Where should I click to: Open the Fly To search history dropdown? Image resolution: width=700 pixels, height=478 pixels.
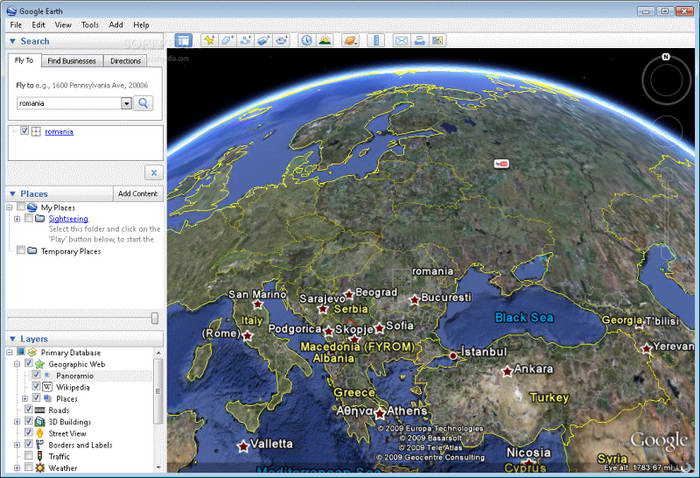pos(126,103)
